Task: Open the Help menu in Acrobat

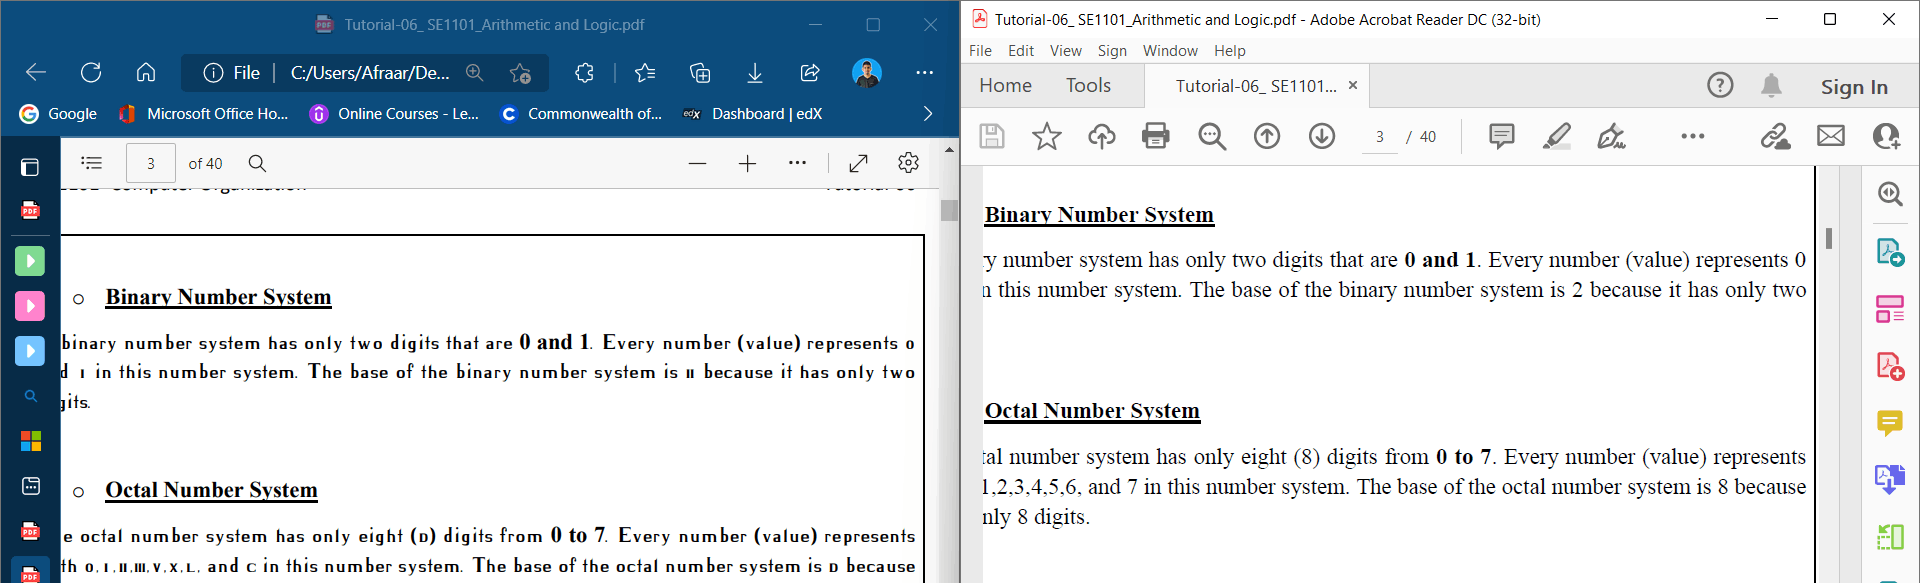Action: pos(1230,51)
